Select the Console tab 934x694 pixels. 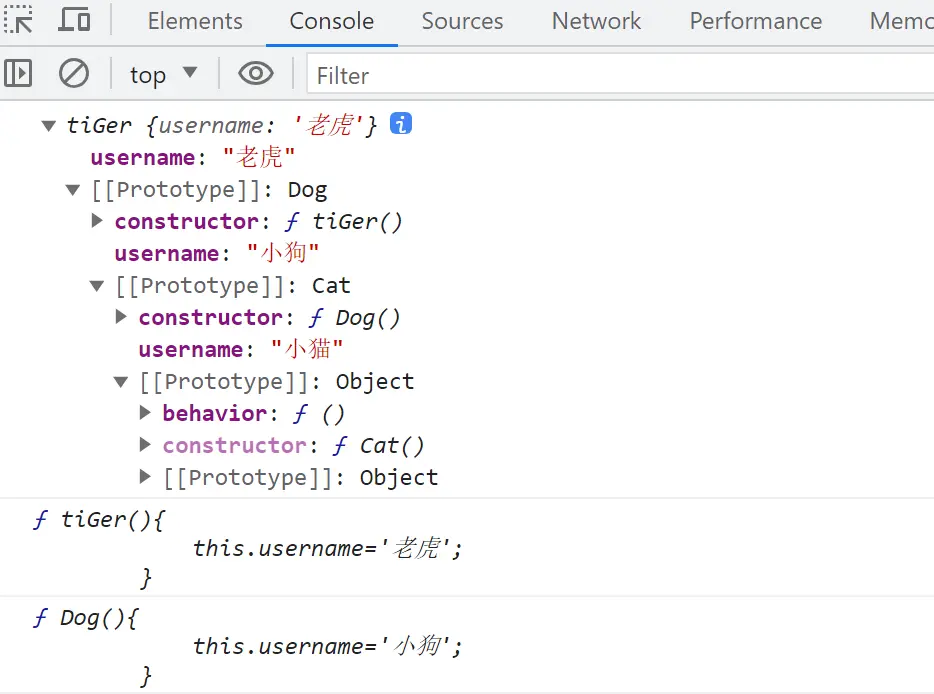coord(332,21)
